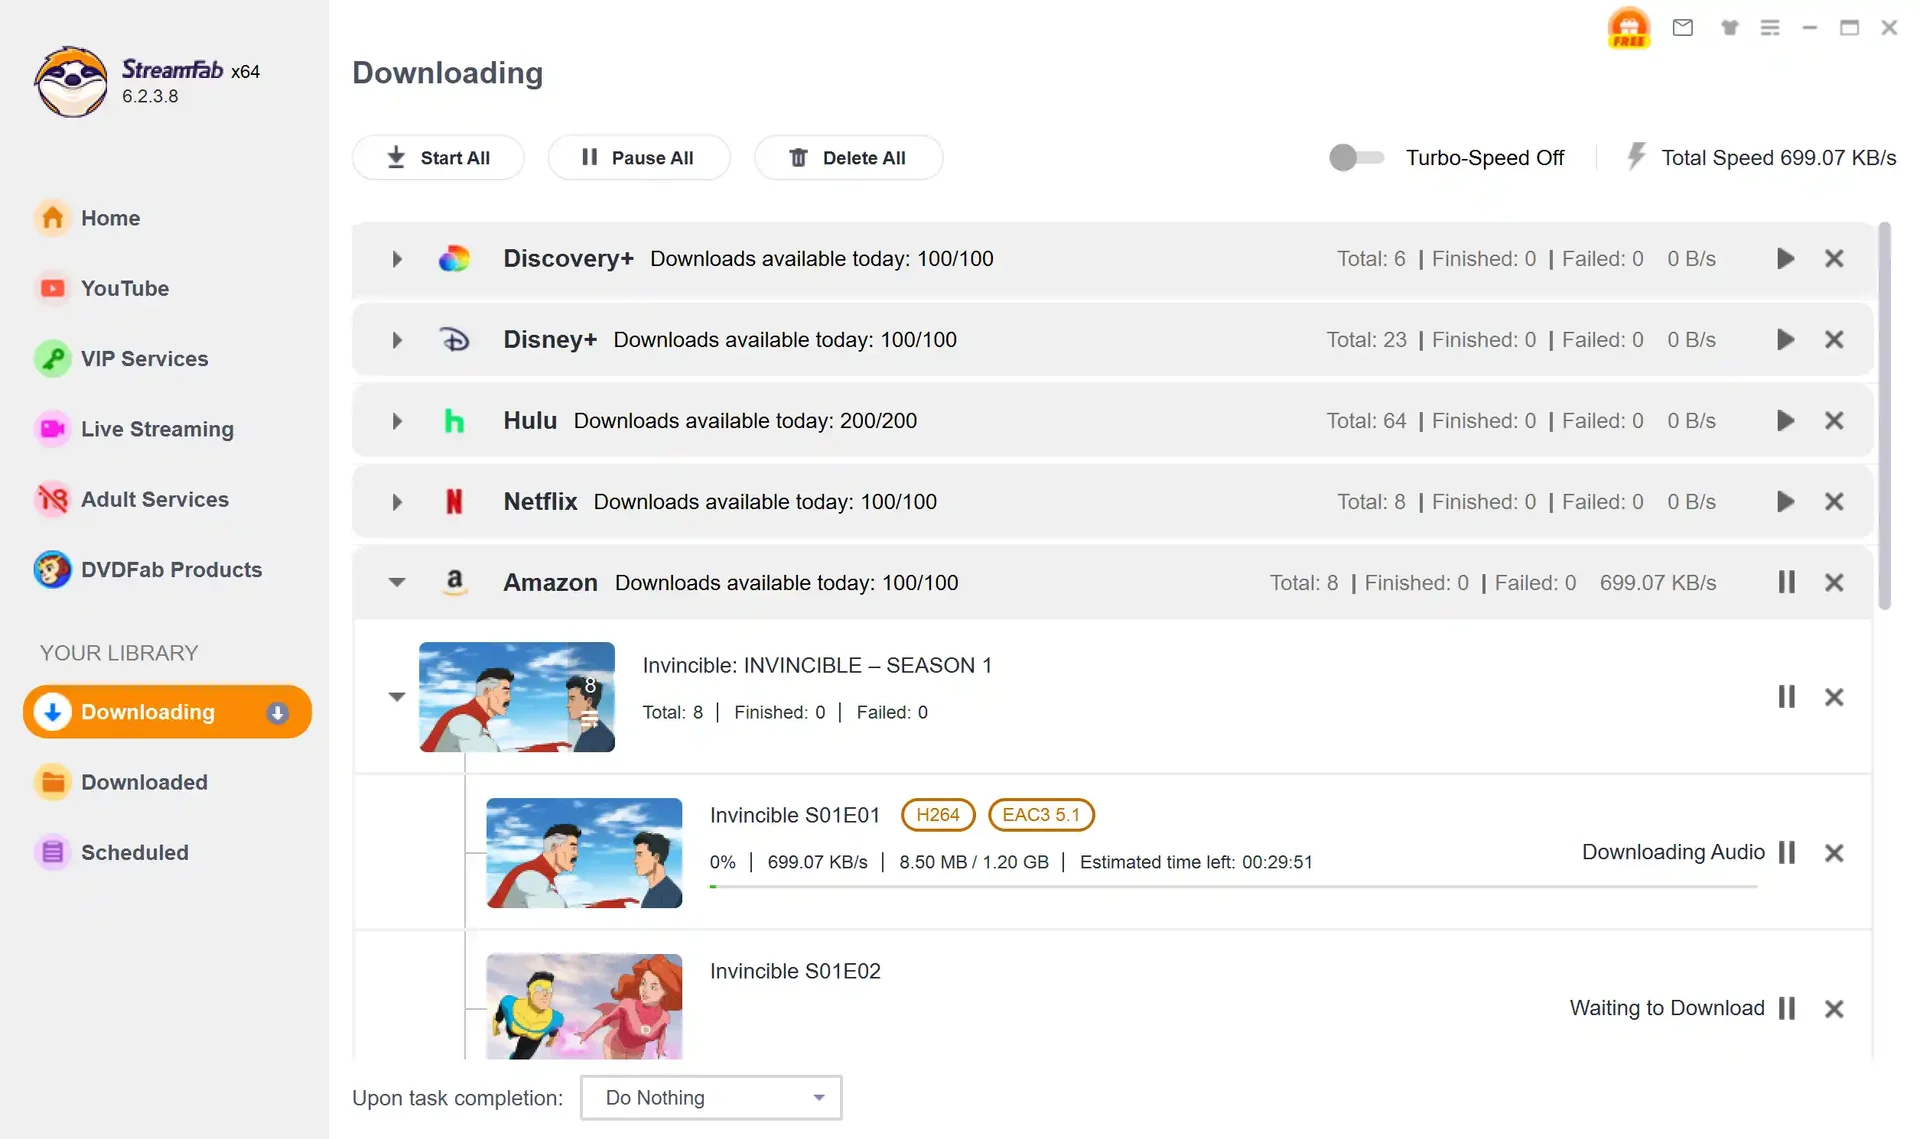Click the Invincible S01E02 thumbnail

[x=584, y=1007]
